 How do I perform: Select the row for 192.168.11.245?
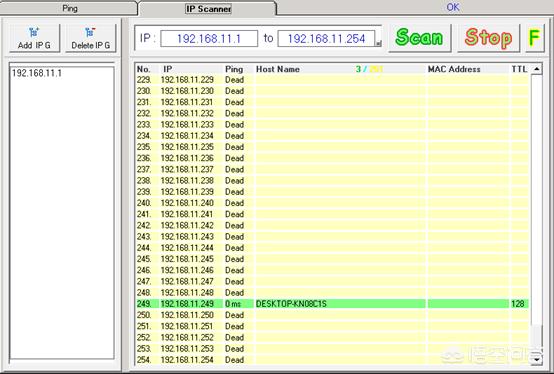pyautogui.click(x=332, y=259)
